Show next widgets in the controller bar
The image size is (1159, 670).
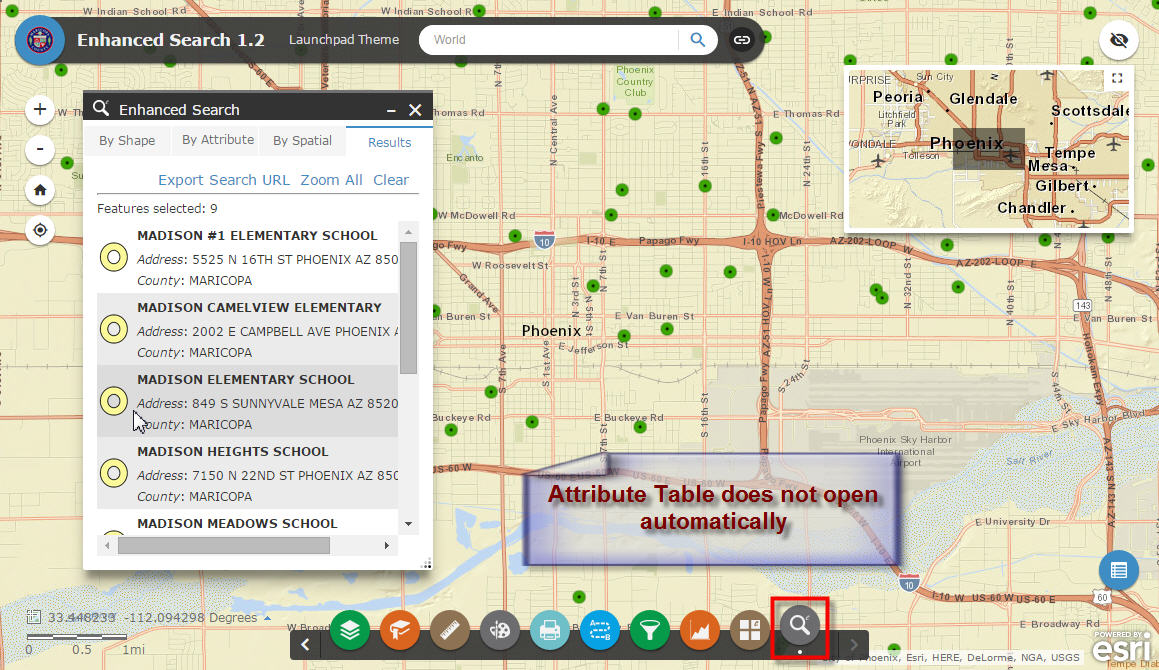[854, 645]
